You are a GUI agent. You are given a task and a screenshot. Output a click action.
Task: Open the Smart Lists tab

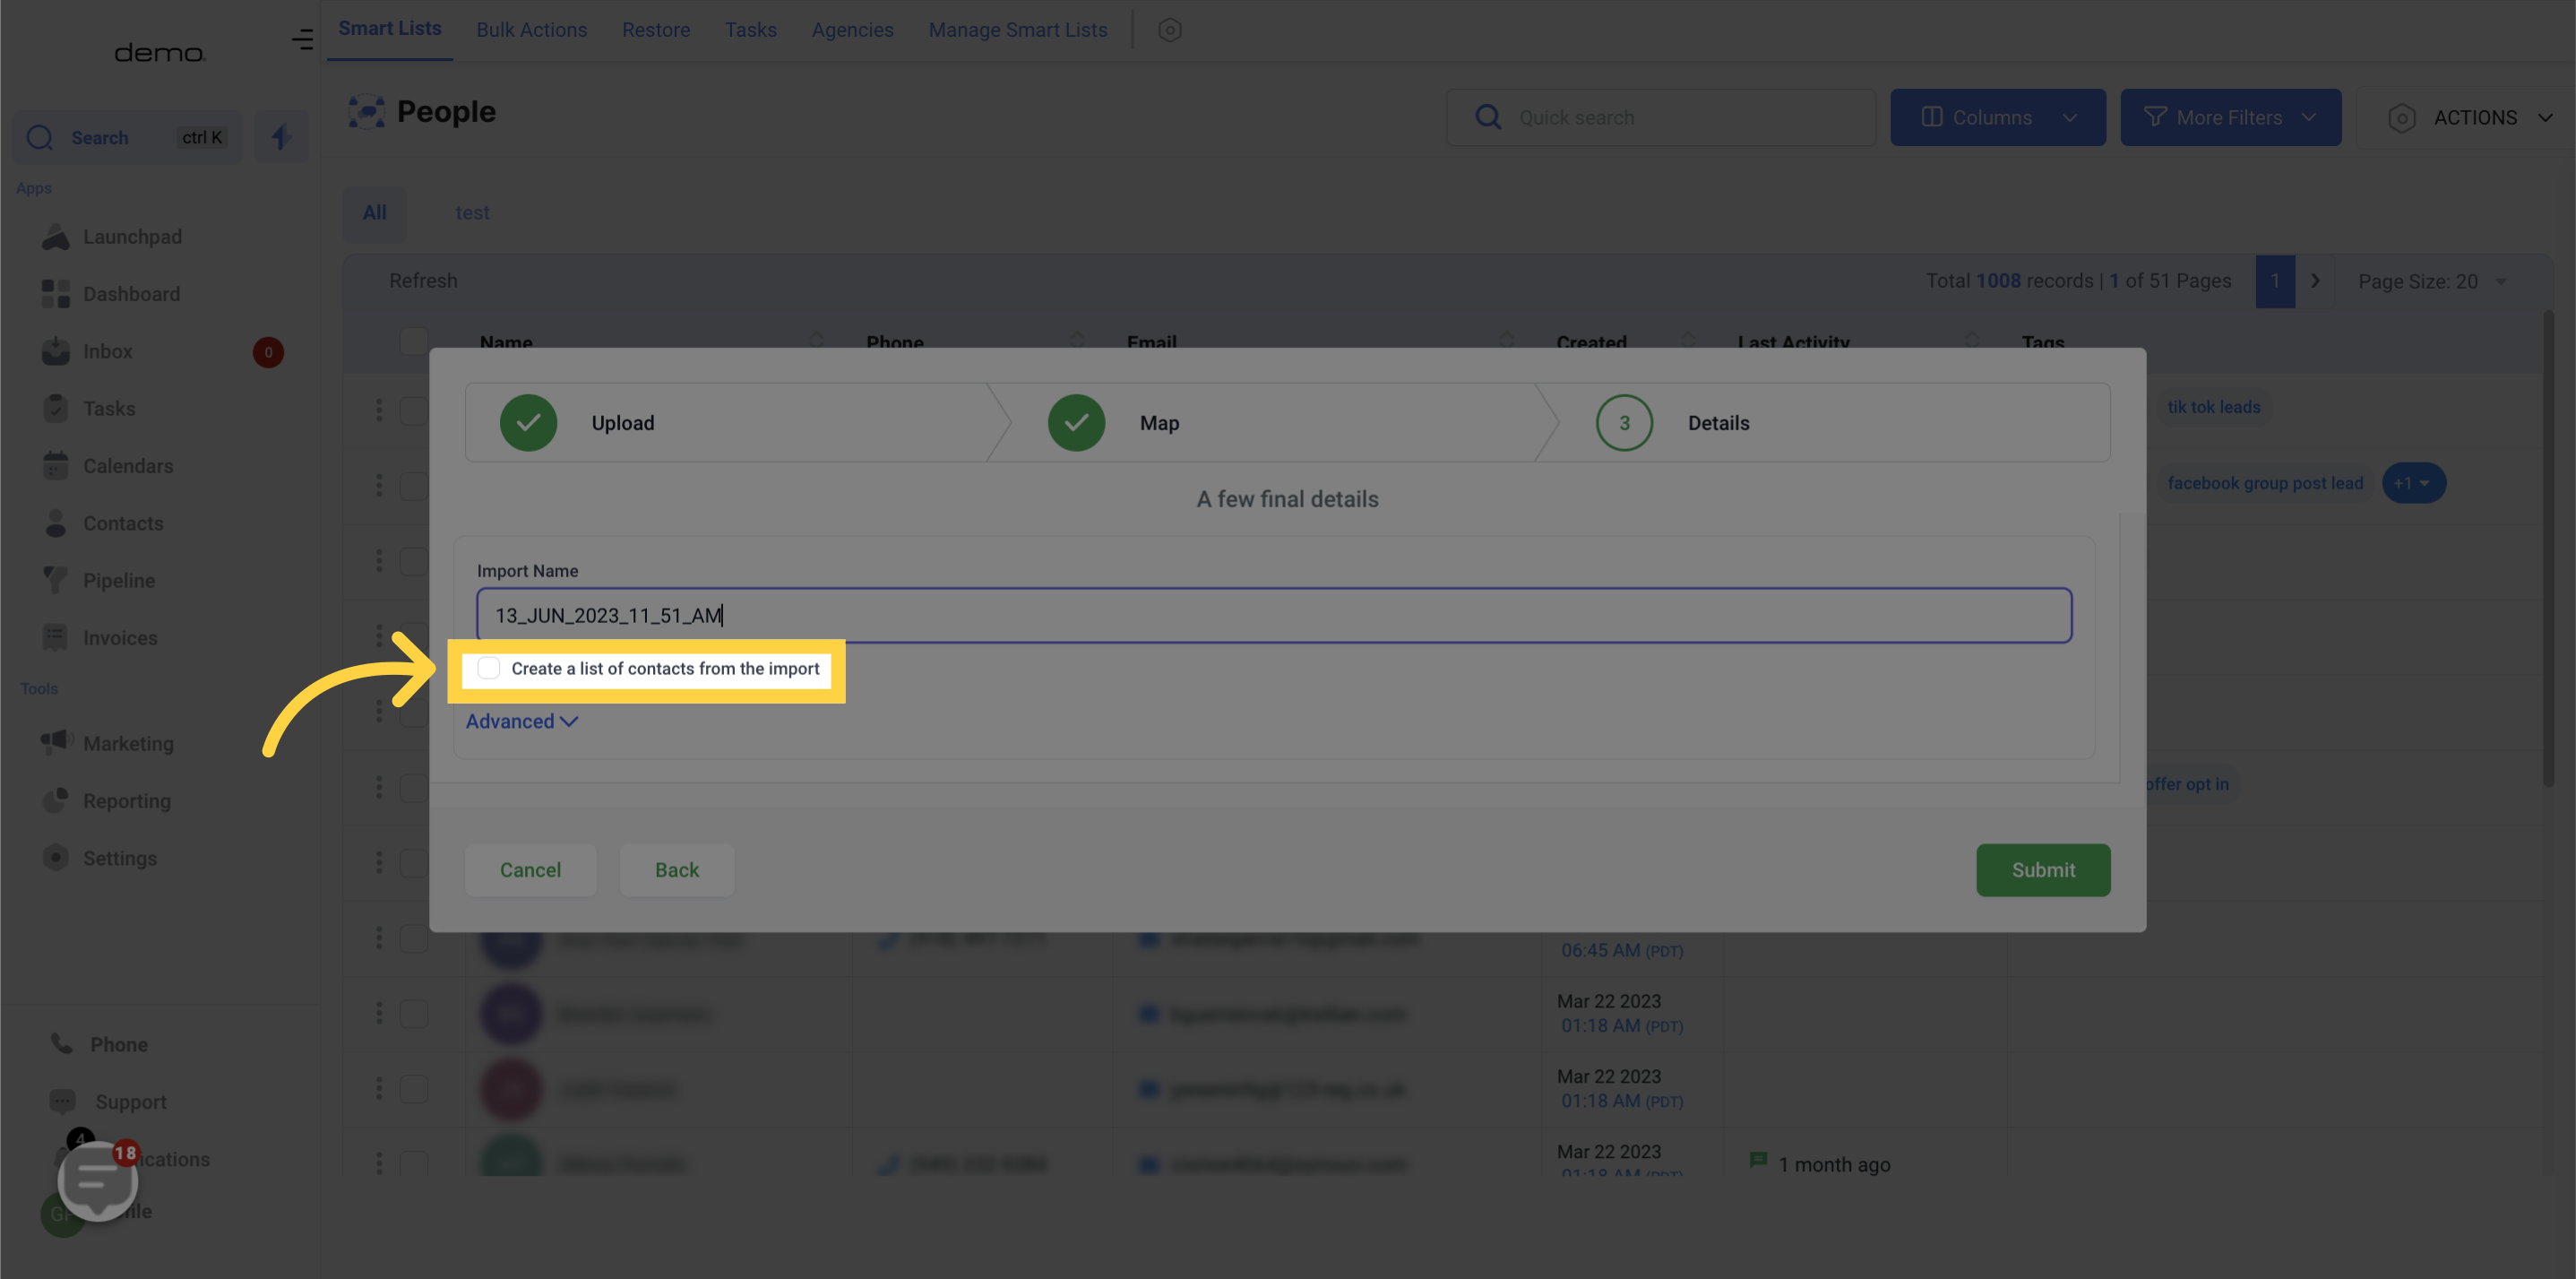click(389, 29)
